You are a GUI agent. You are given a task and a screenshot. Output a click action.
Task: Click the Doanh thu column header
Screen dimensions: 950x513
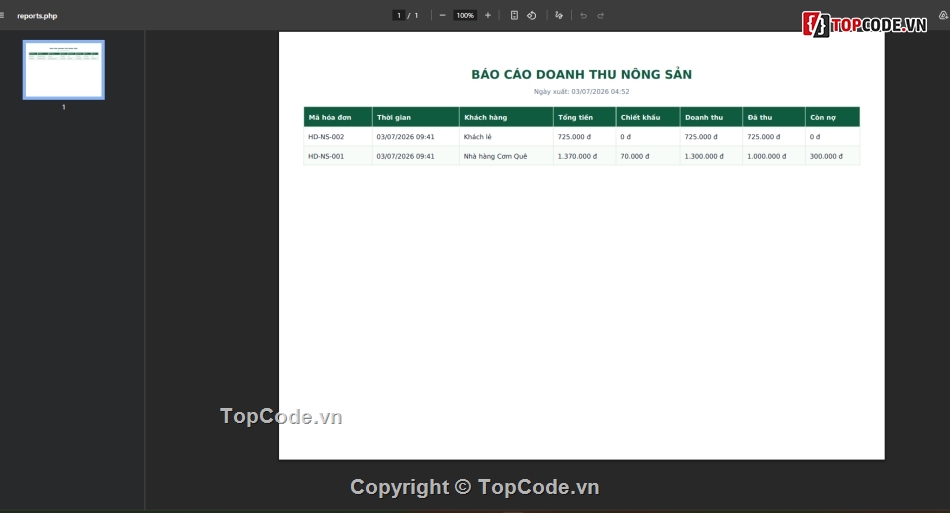click(x=711, y=117)
